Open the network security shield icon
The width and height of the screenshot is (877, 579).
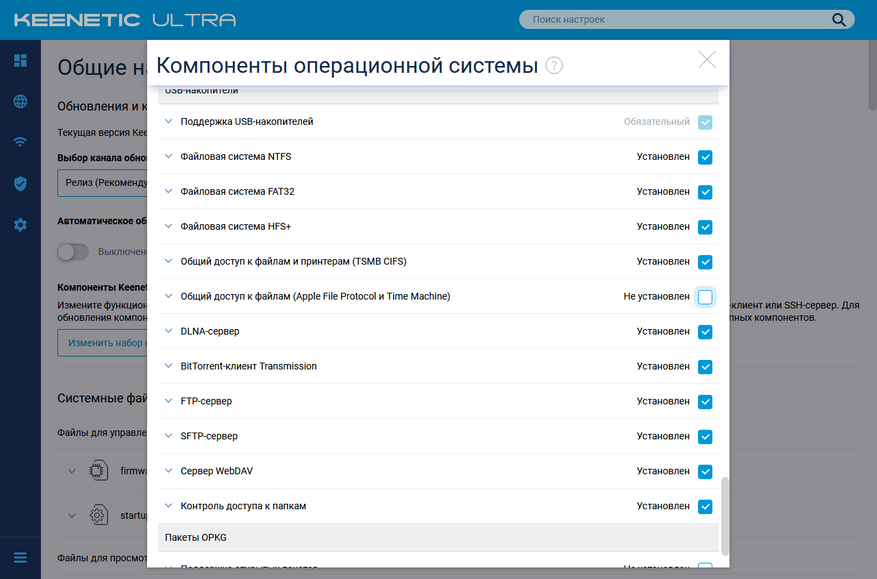(x=20, y=183)
